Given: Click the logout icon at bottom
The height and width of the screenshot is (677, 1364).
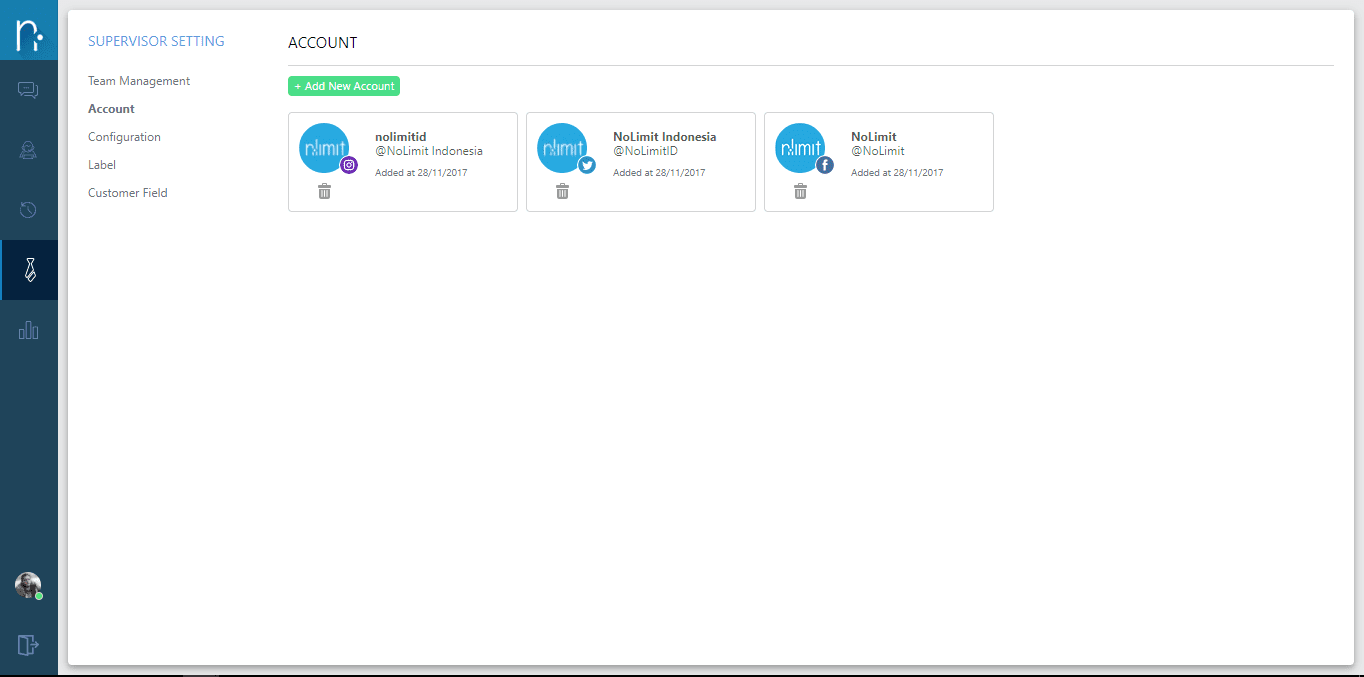Looking at the screenshot, I should [28, 645].
